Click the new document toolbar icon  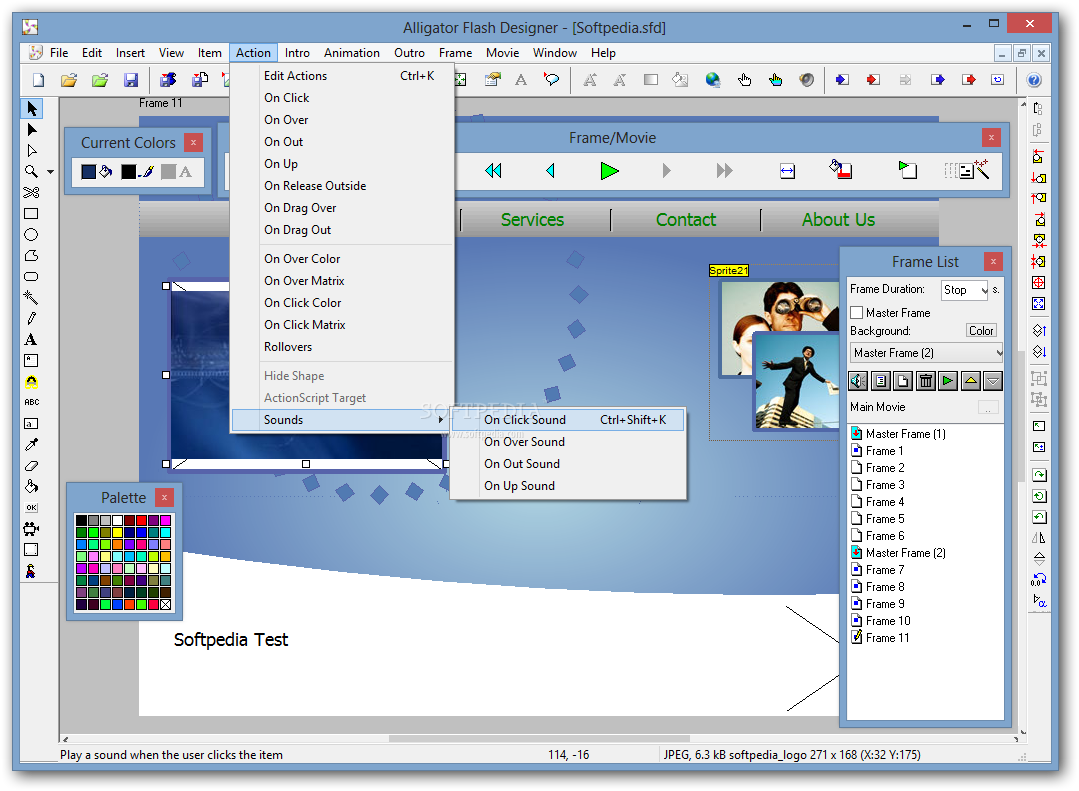(39, 80)
